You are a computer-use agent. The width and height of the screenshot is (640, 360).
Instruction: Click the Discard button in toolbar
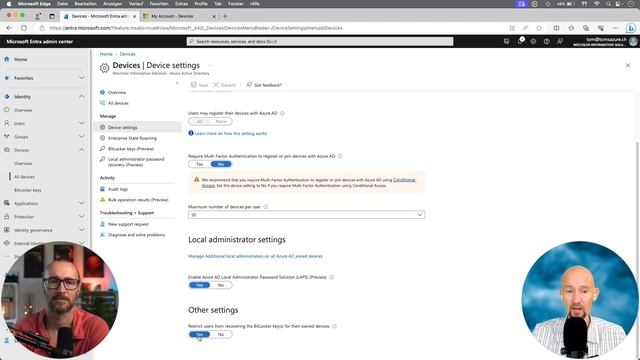click(224, 85)
